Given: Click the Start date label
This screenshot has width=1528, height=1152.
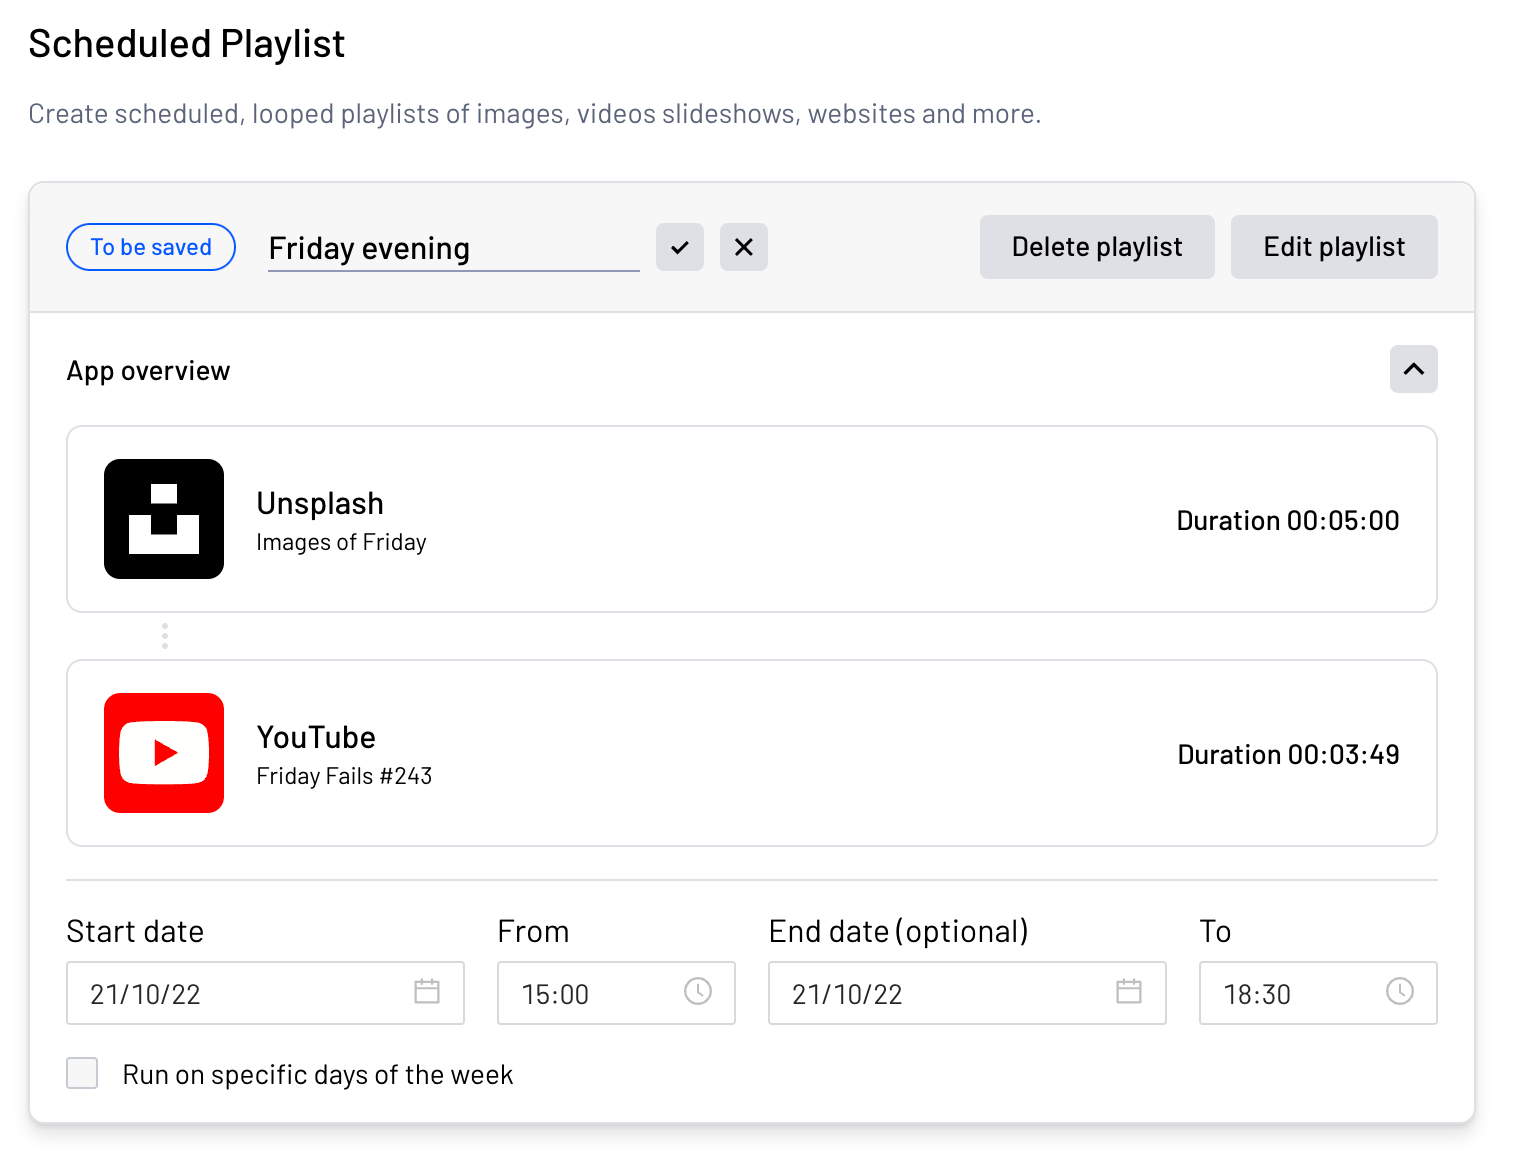Looking at the screenshot, I should pyautogui.click(x=135, y=931).
